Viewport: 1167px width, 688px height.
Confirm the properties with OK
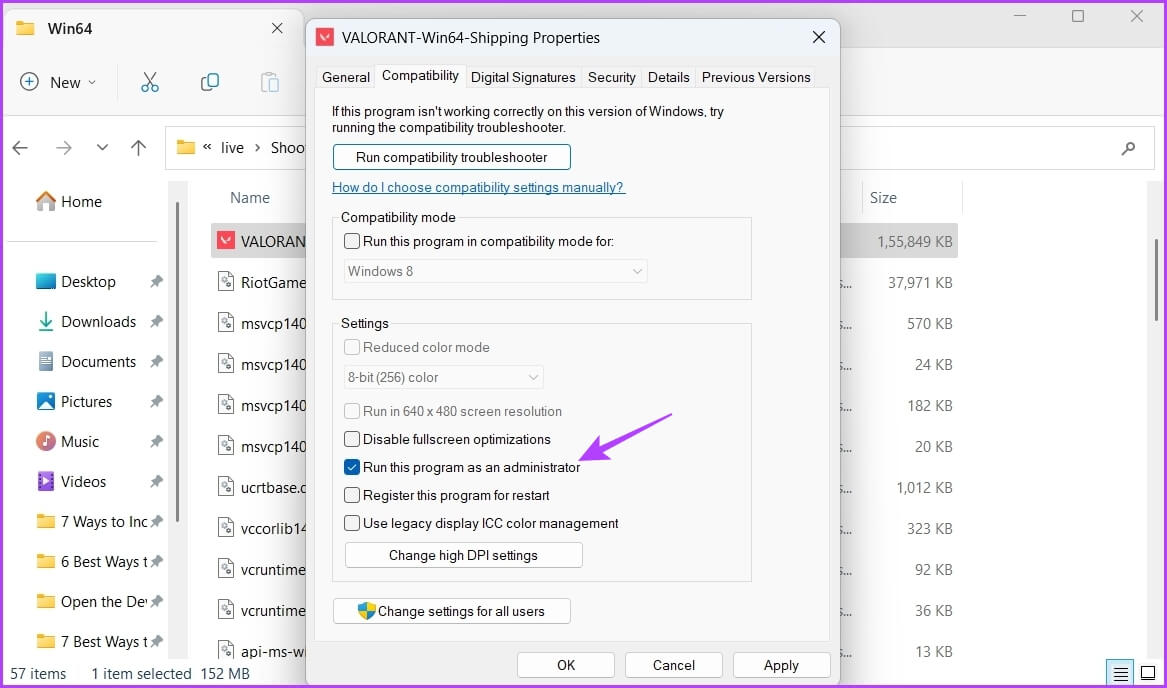[566, 666]
